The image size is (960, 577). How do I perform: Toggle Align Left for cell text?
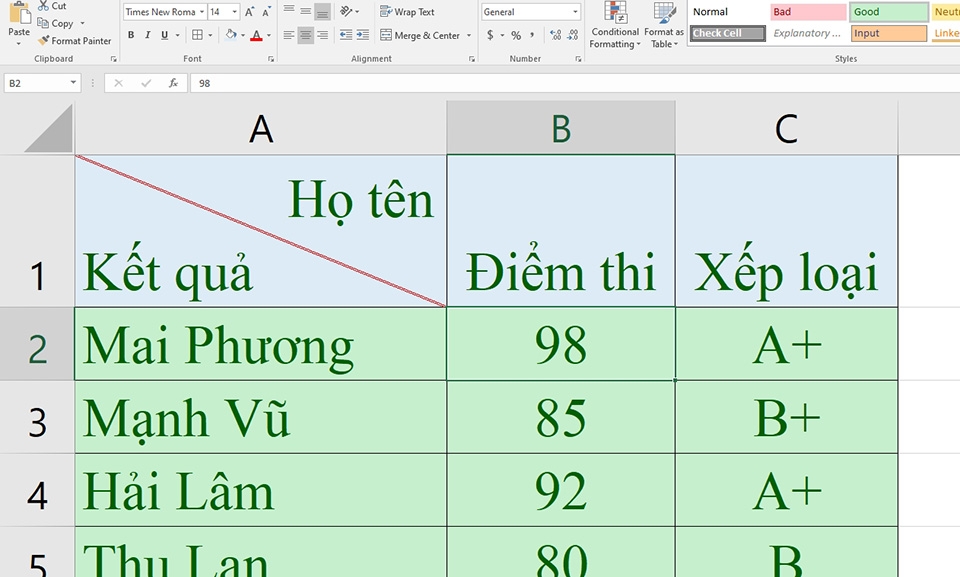289,35
